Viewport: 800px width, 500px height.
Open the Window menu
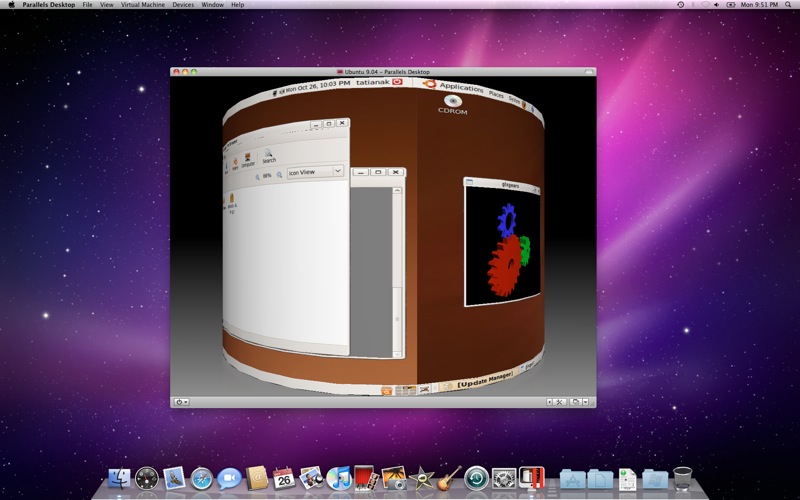213,5
